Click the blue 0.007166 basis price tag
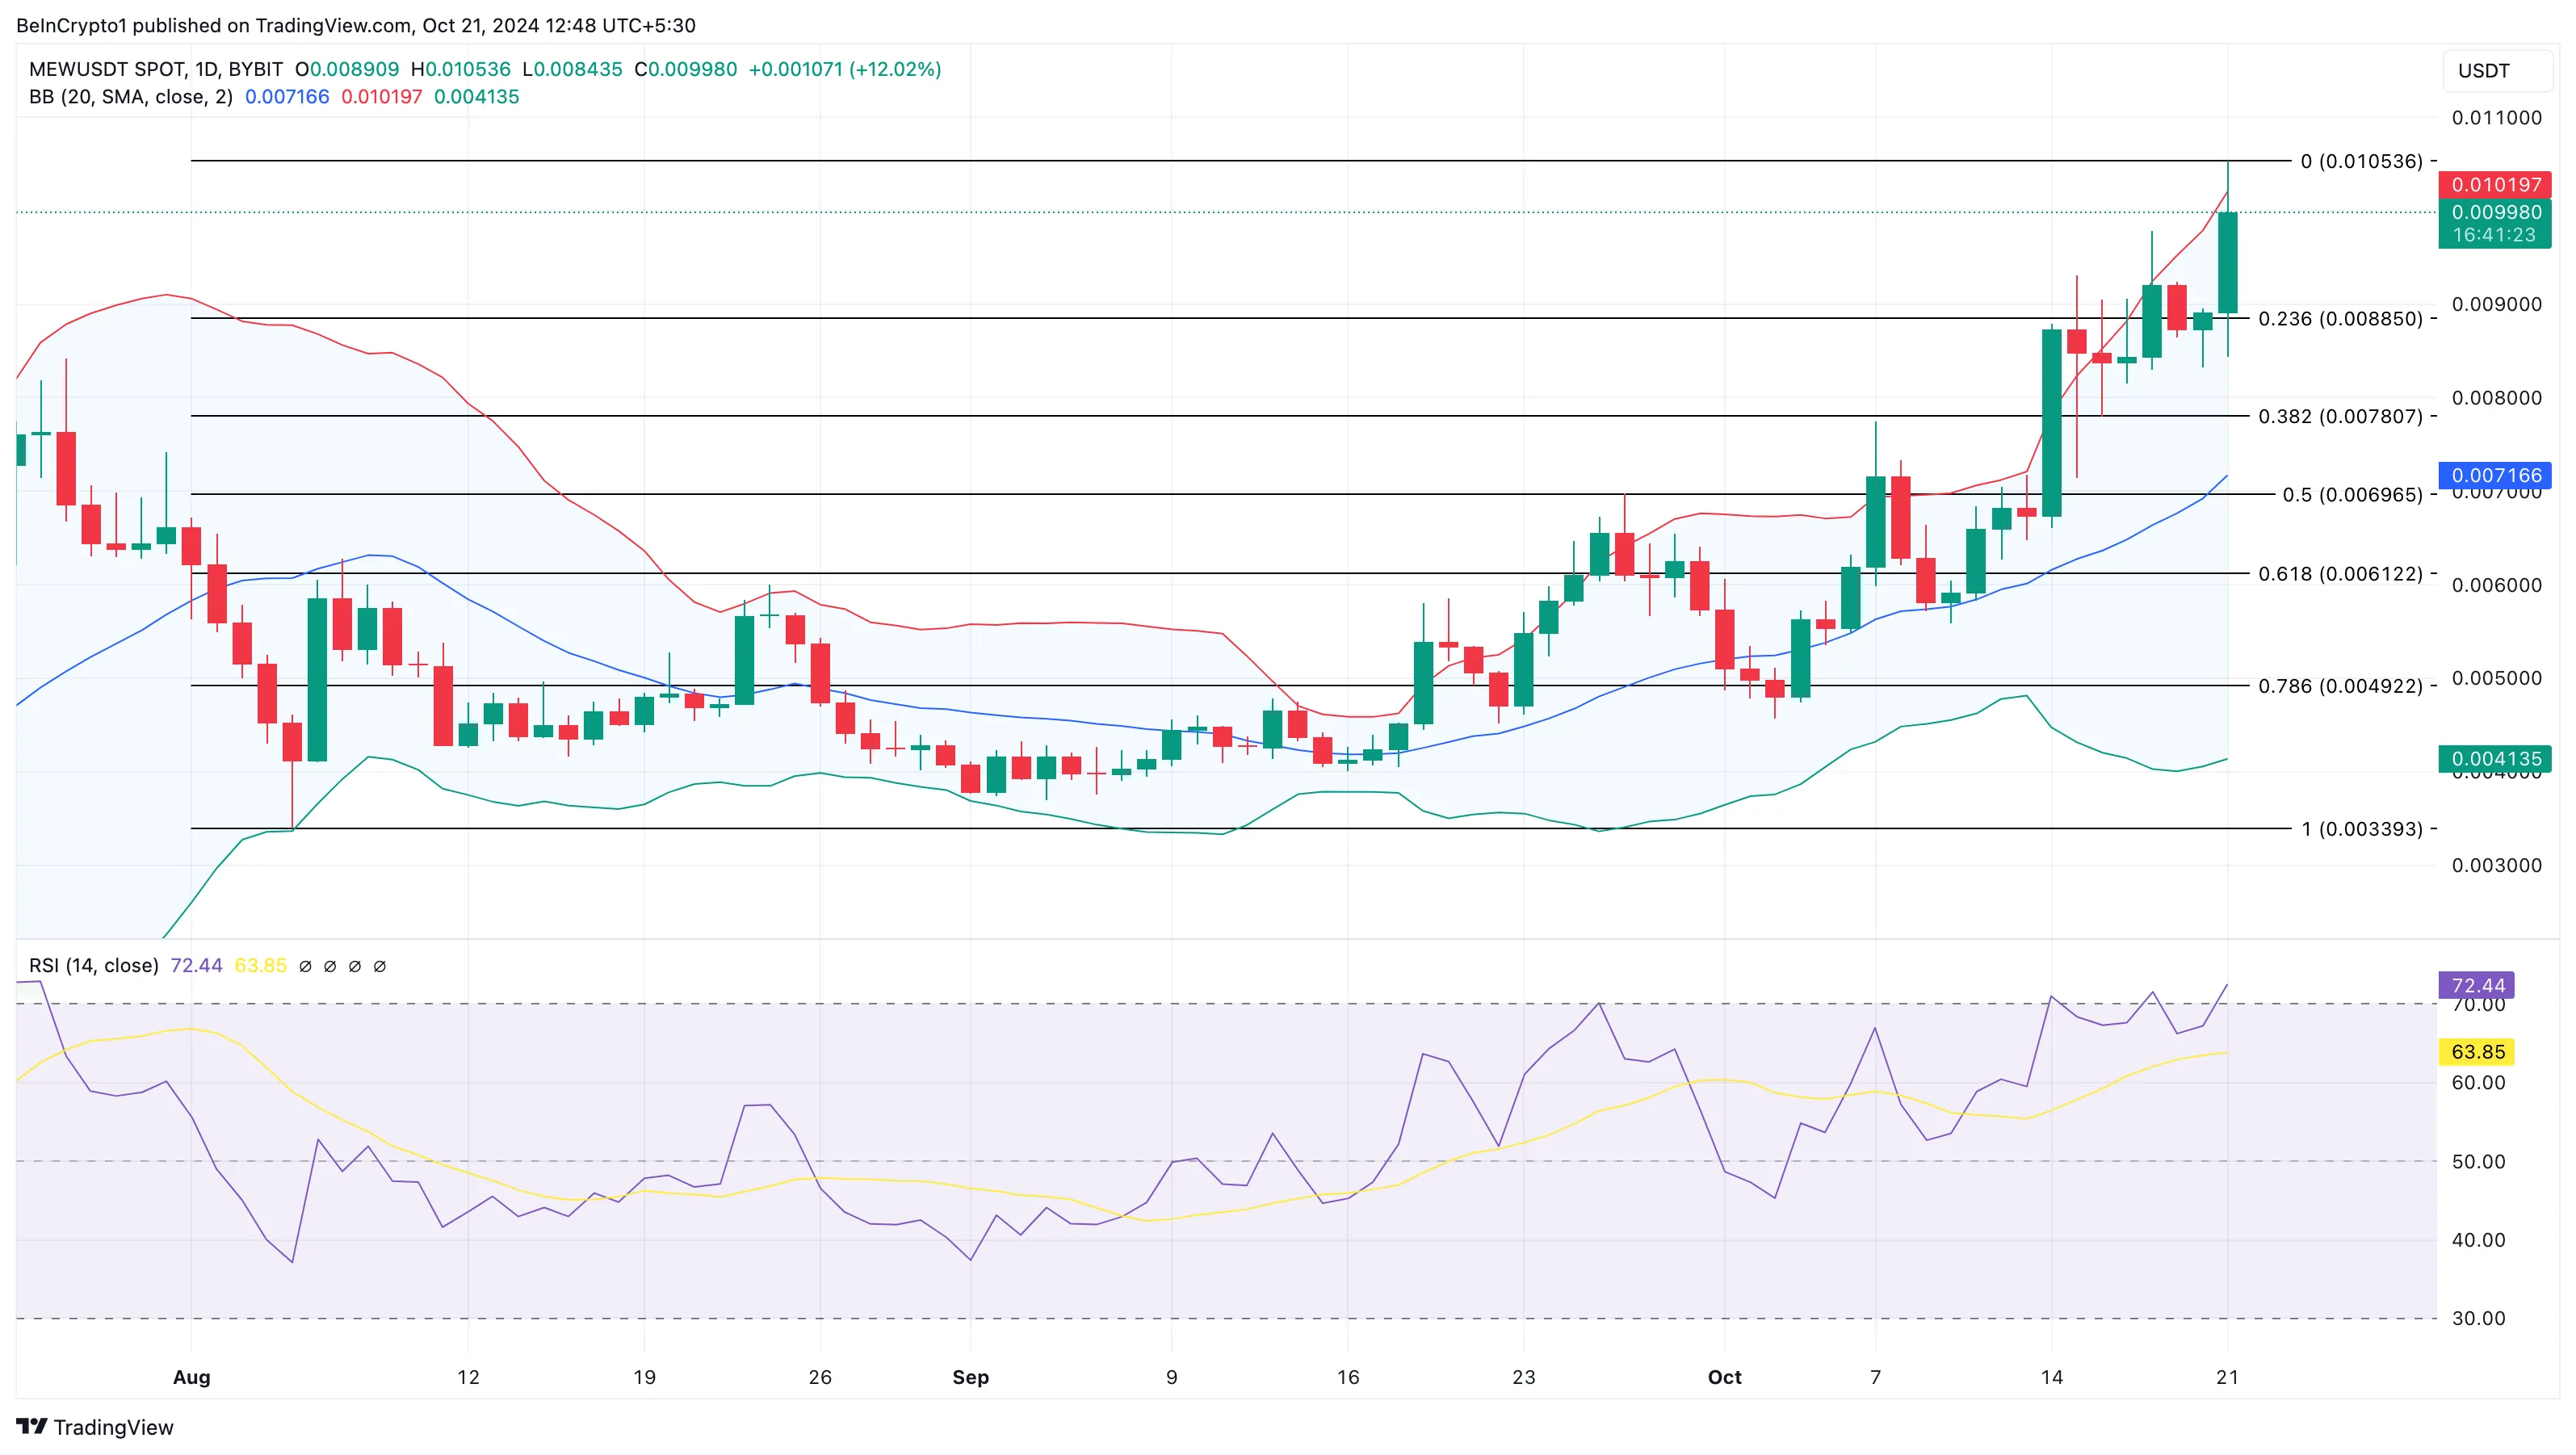 (2495, 475)
